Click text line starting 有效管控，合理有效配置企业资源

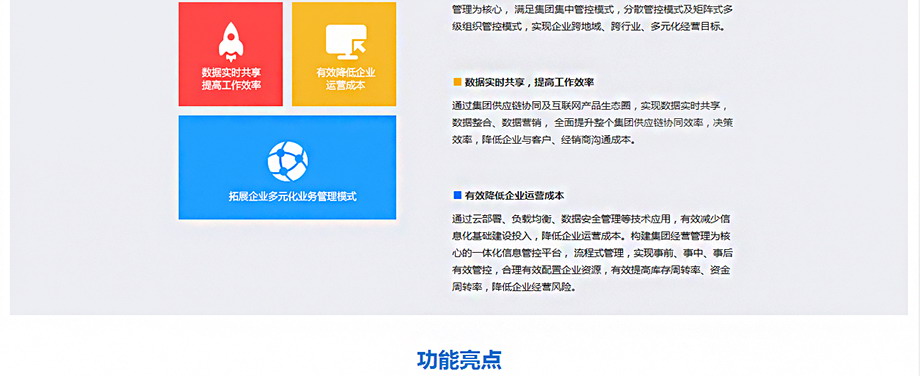(x=591, y=270)
